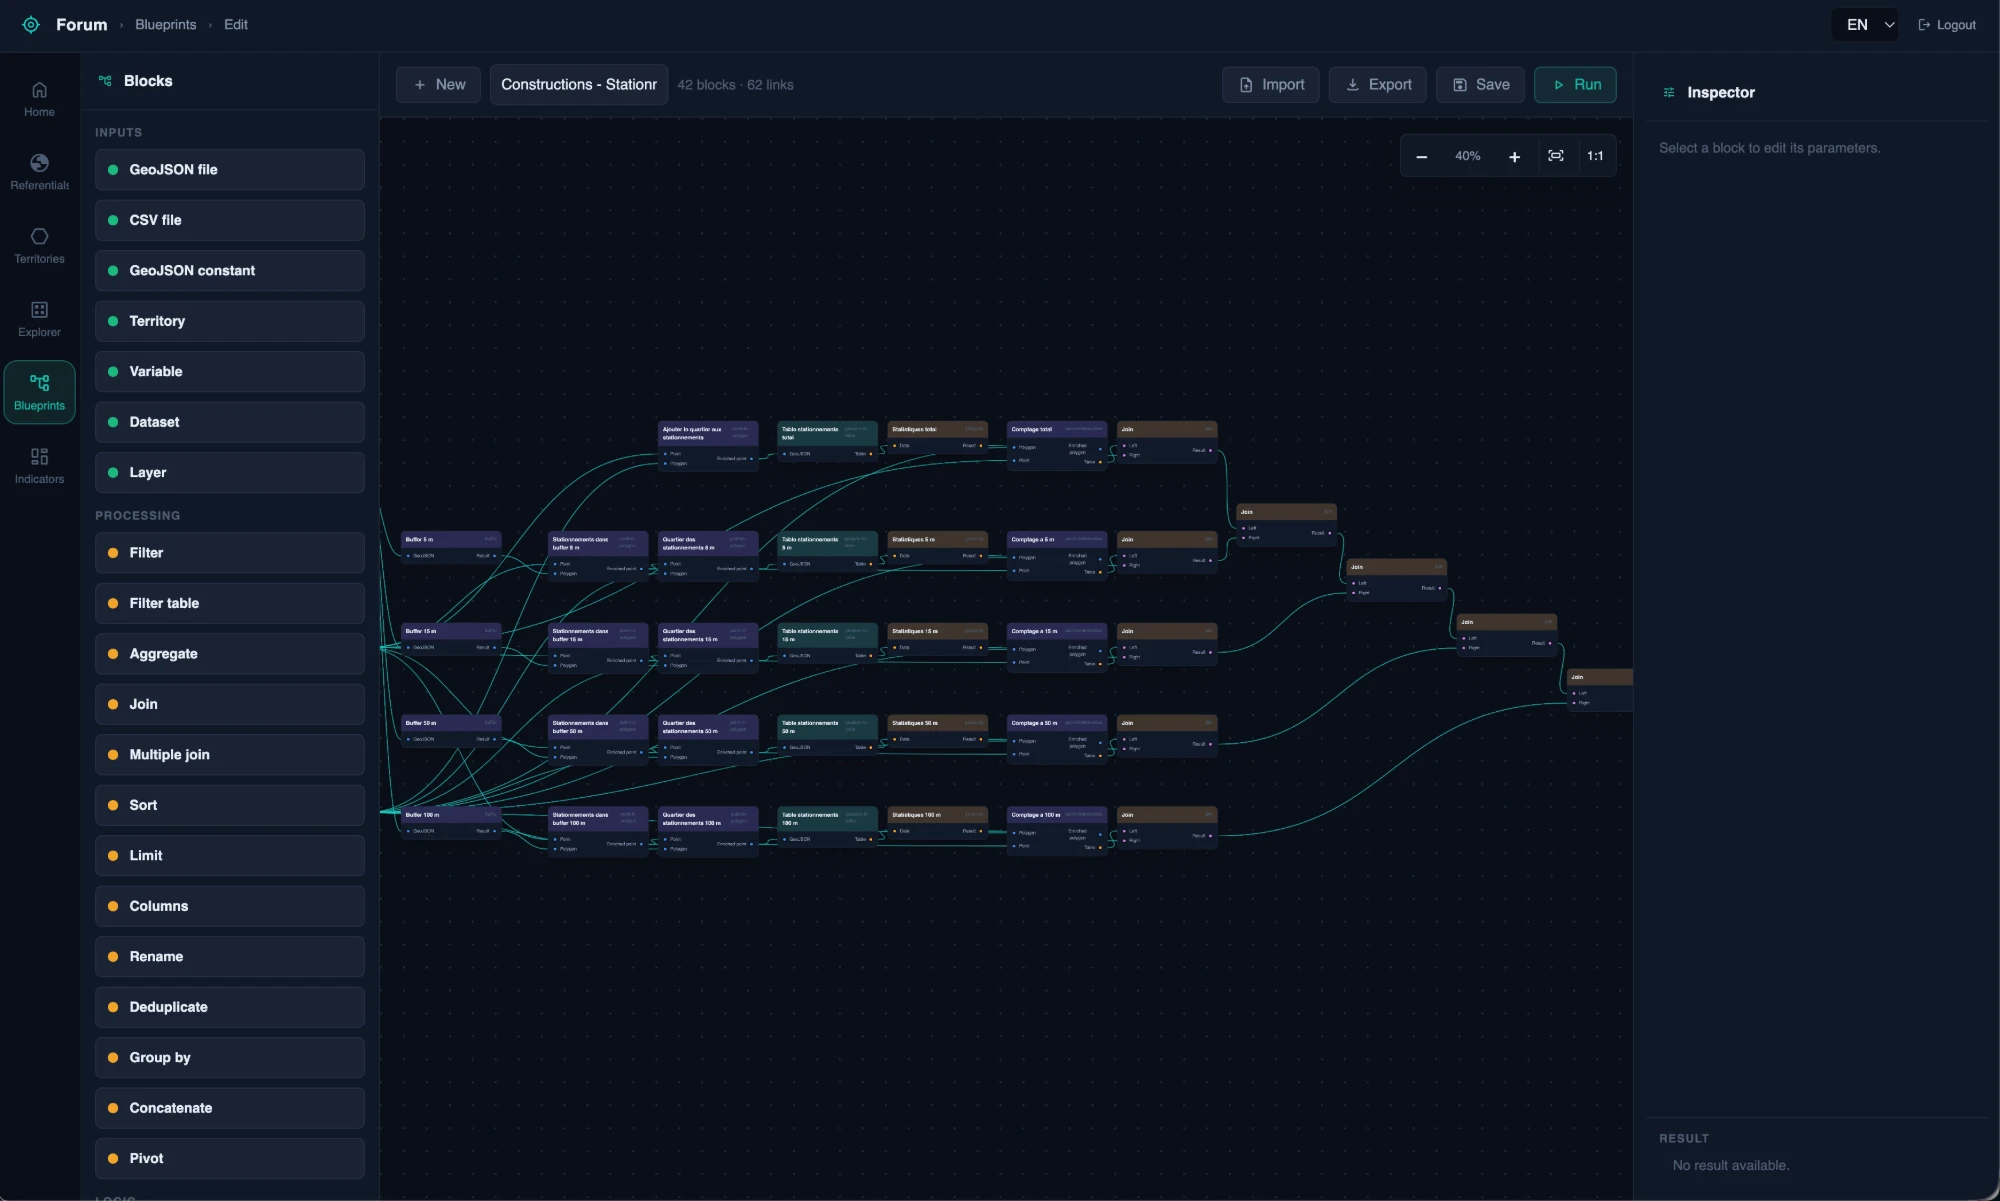
Task: Select 'Quartier des stationnements 50 m' node
Action: [x=708, y=739]
